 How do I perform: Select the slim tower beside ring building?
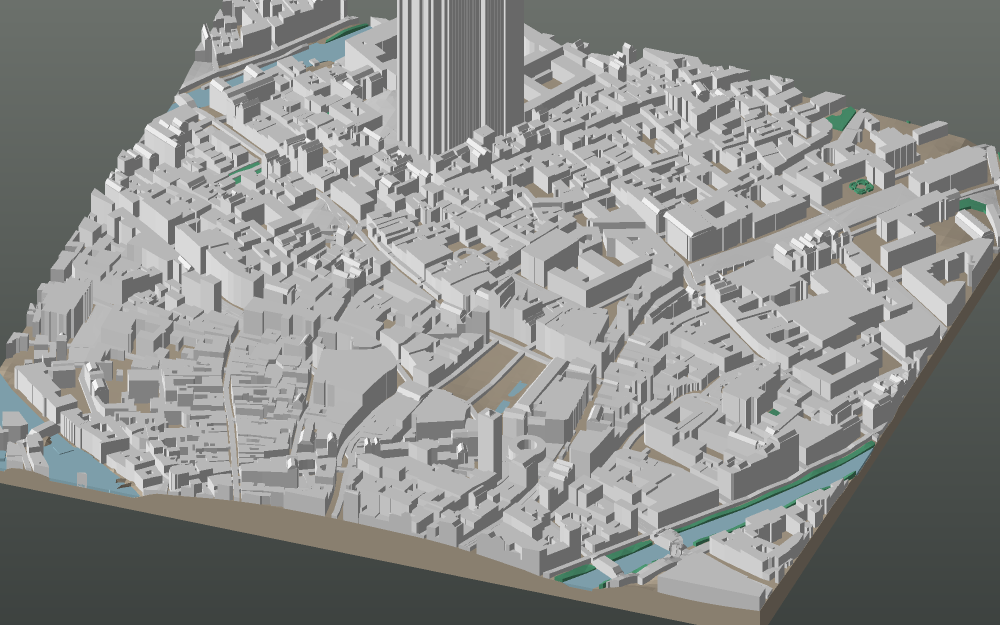pyautogui.click(x=490, y=441)
